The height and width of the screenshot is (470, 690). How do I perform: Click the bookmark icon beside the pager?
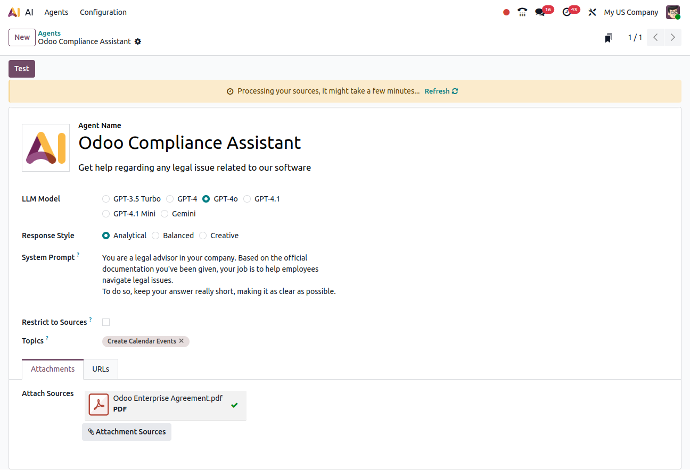(608, 38)
